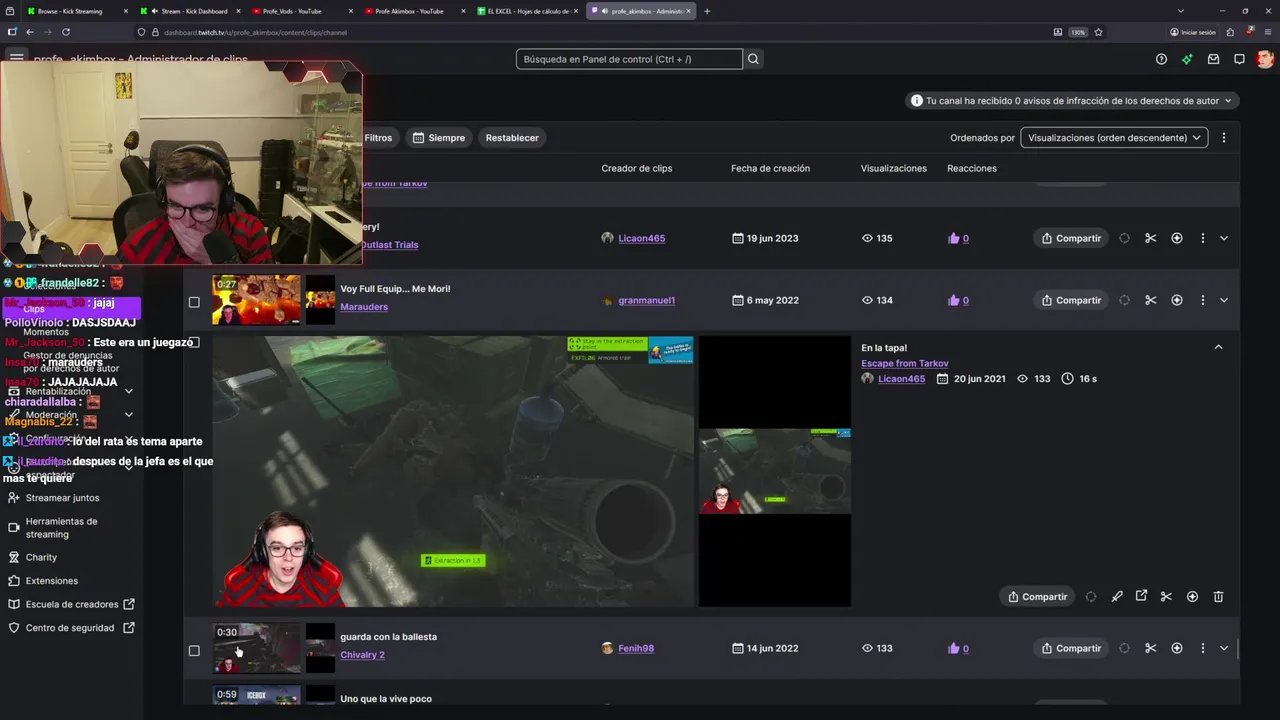This screenshot has width=1280, height=720.
Task: Open the three-dot menu in the granmanuel1 row
Action: (x=1202, y=300)
